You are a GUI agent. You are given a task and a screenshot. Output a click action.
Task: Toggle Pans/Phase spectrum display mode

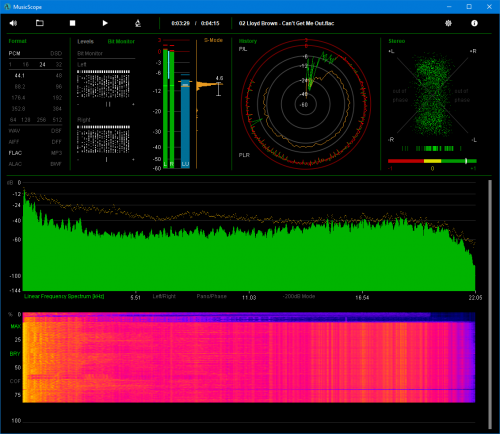(x=212, y=296)
